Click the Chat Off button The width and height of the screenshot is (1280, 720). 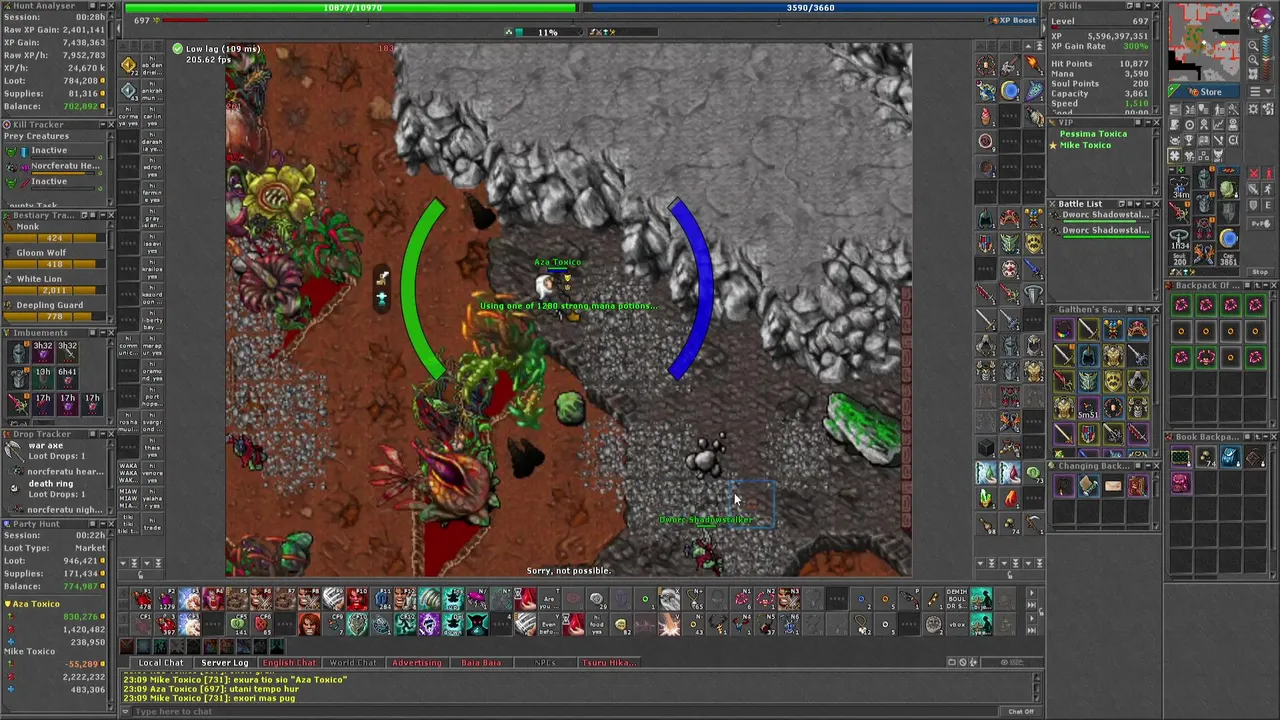[1021, 711]
